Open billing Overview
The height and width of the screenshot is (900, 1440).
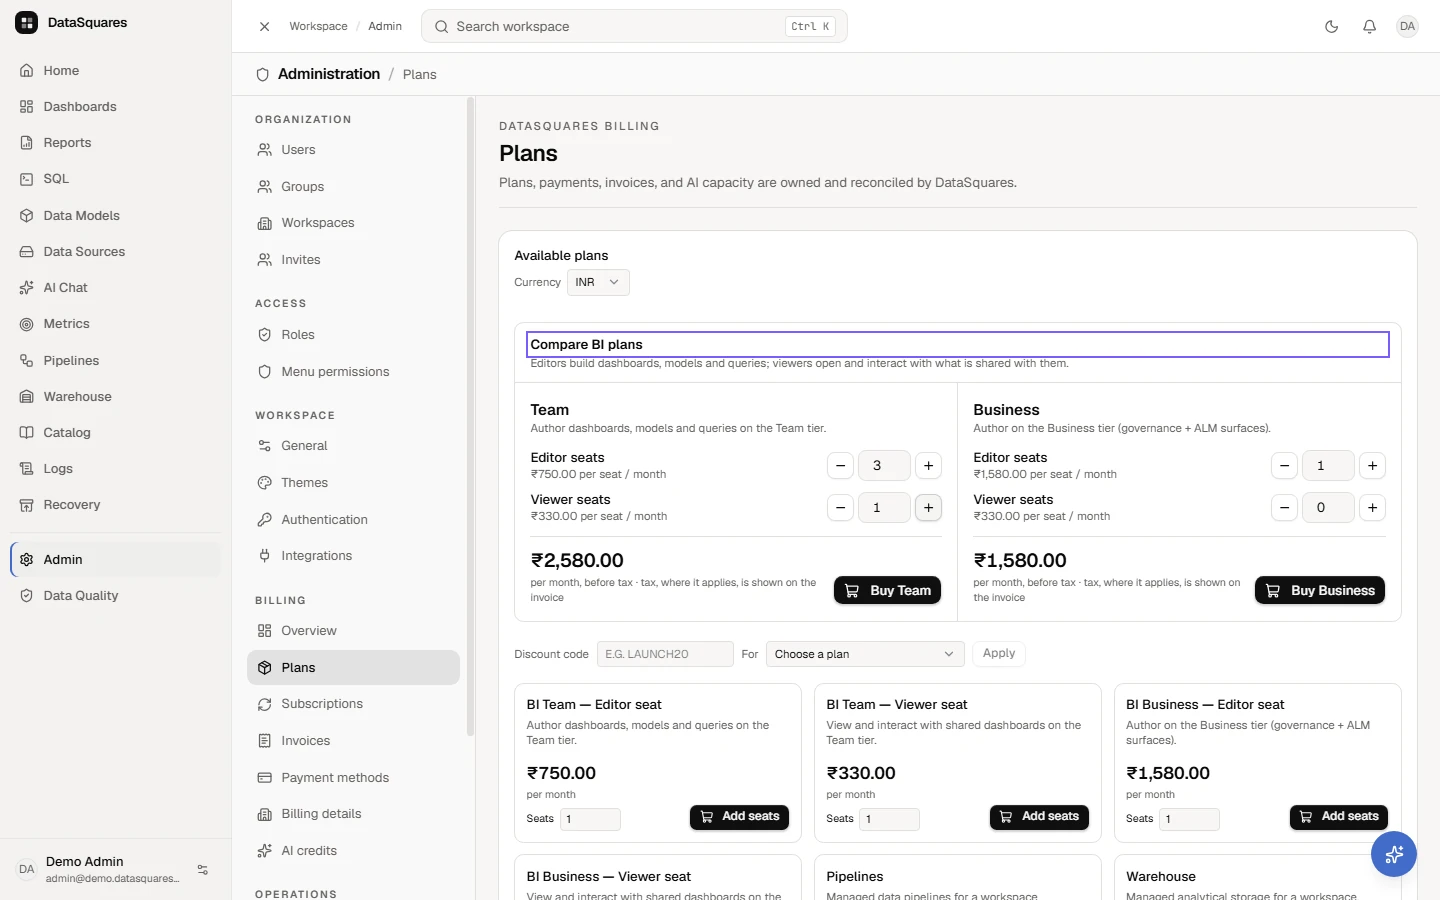353,631
